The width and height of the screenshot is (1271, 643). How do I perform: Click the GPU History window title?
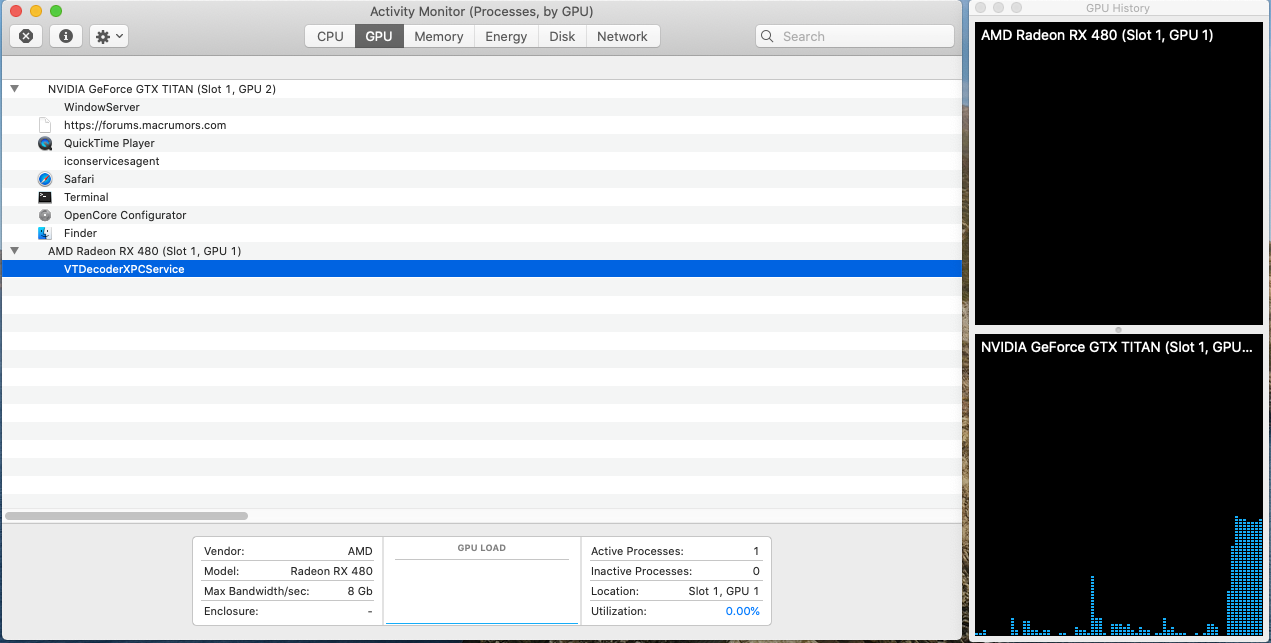click(1118, 8)
